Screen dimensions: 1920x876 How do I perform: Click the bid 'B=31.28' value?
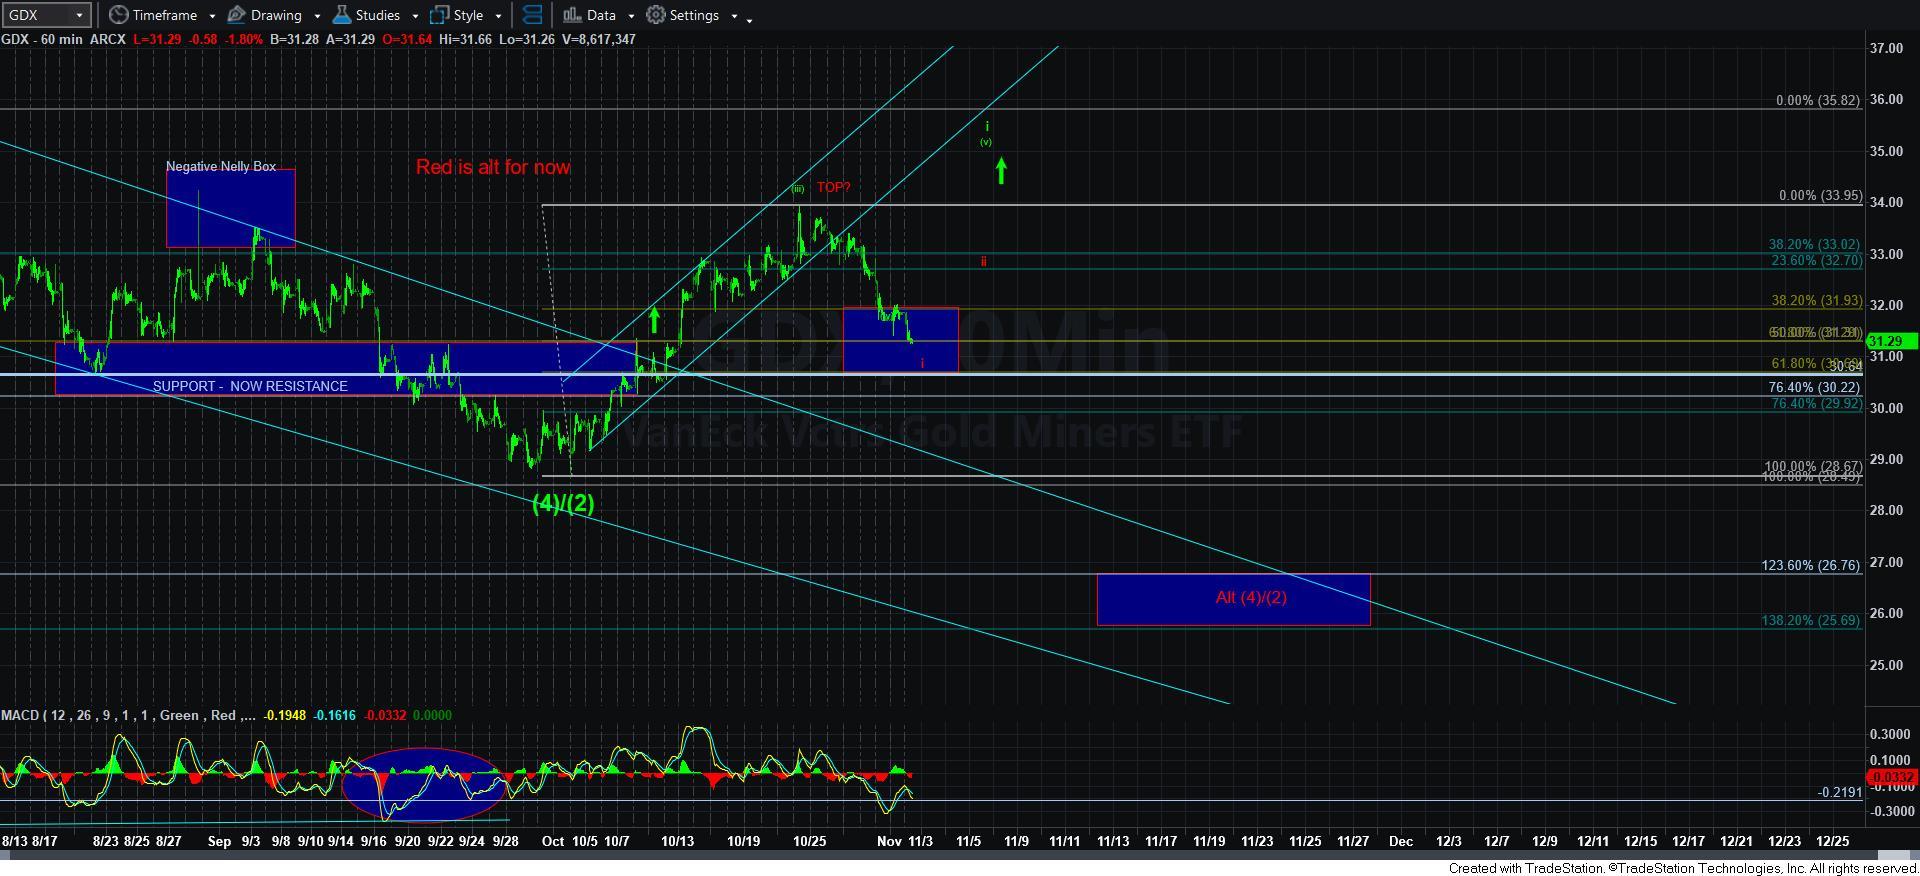[295, 39]
